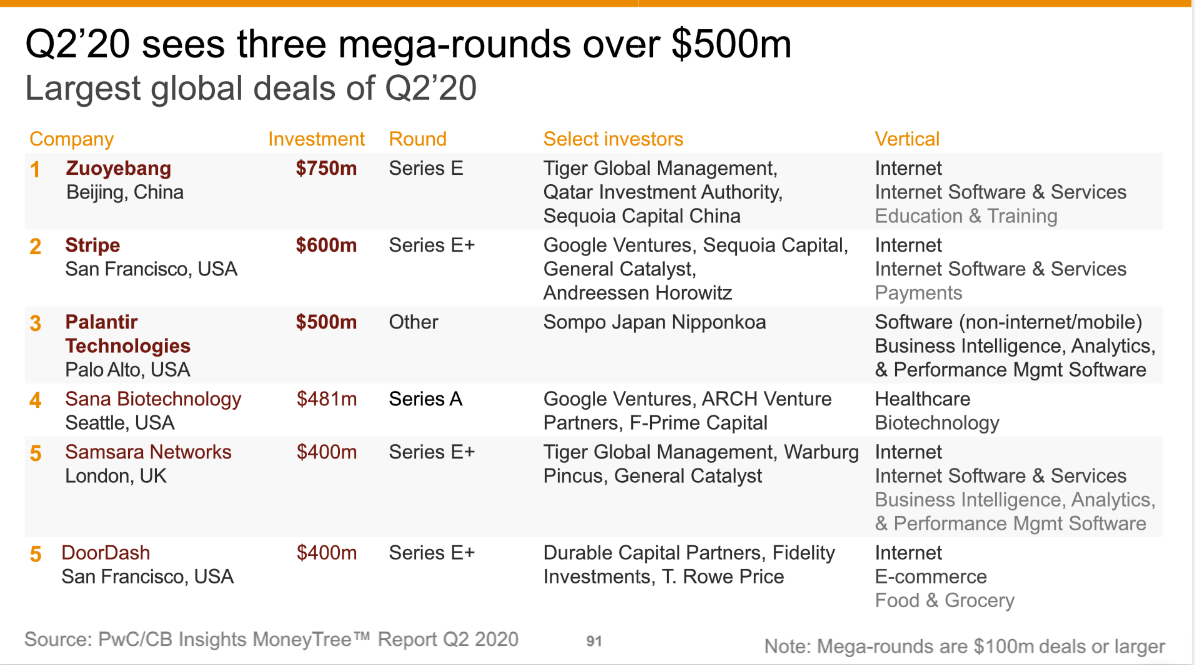Click the slide page number 91
Viewport: 1195px width, 665px height.
[x=594, y=641]
